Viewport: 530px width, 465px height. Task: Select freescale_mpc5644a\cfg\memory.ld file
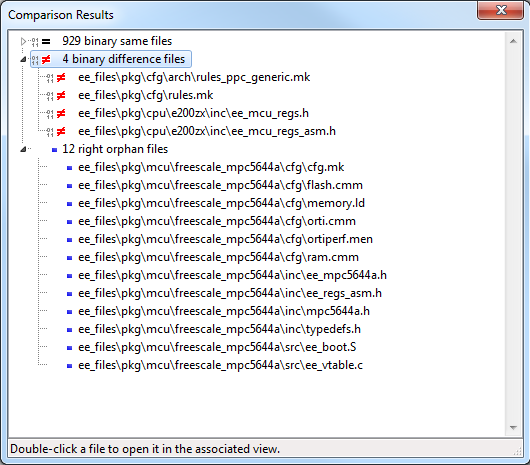point(221,203)
